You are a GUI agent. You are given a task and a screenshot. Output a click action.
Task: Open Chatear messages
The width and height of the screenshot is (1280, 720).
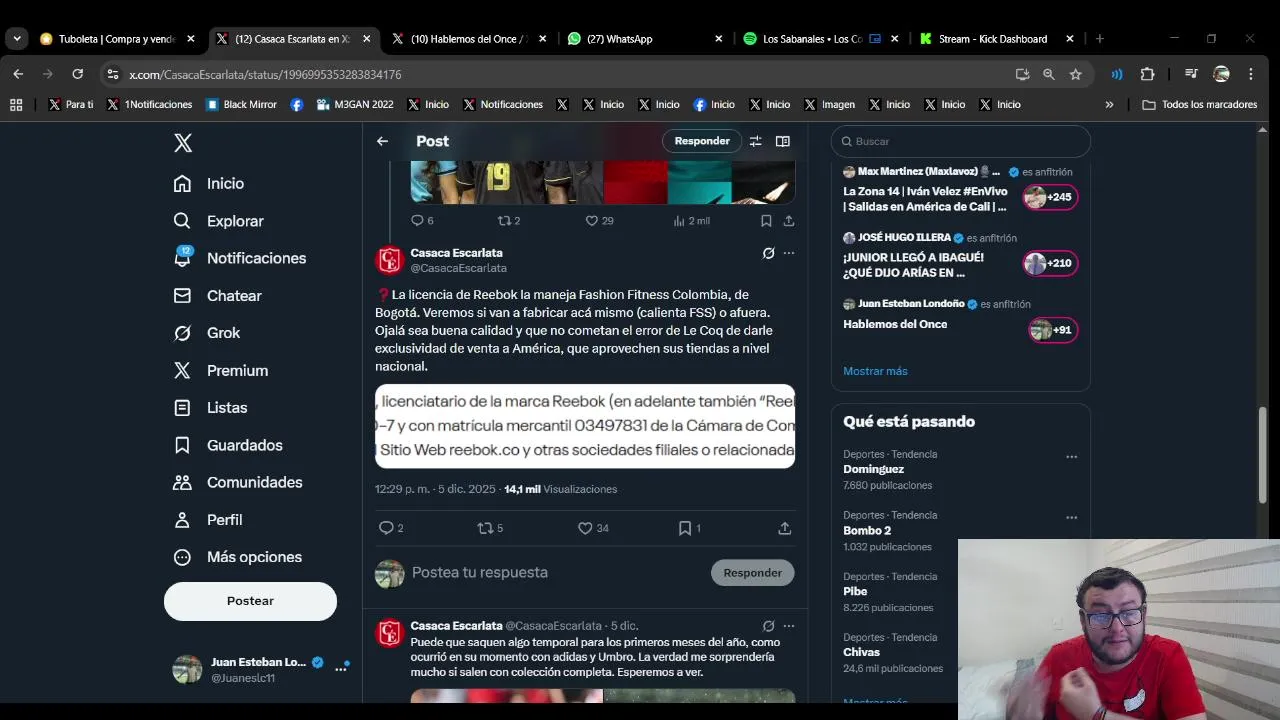click(217, 296)
